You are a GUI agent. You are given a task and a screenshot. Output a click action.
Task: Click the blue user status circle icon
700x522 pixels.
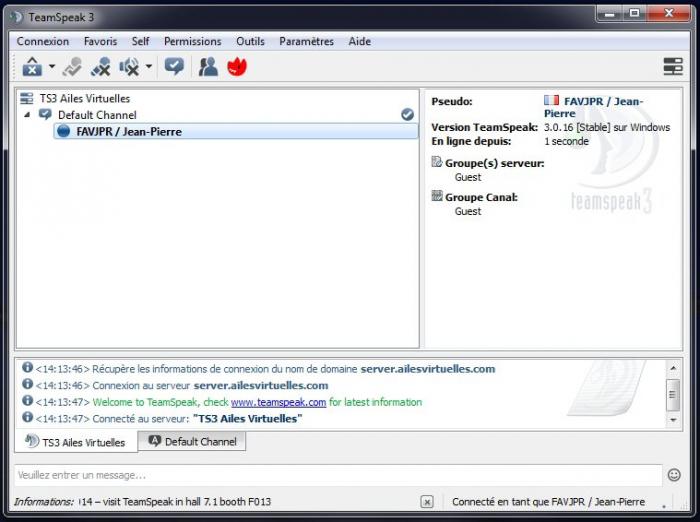coord(64,131)
